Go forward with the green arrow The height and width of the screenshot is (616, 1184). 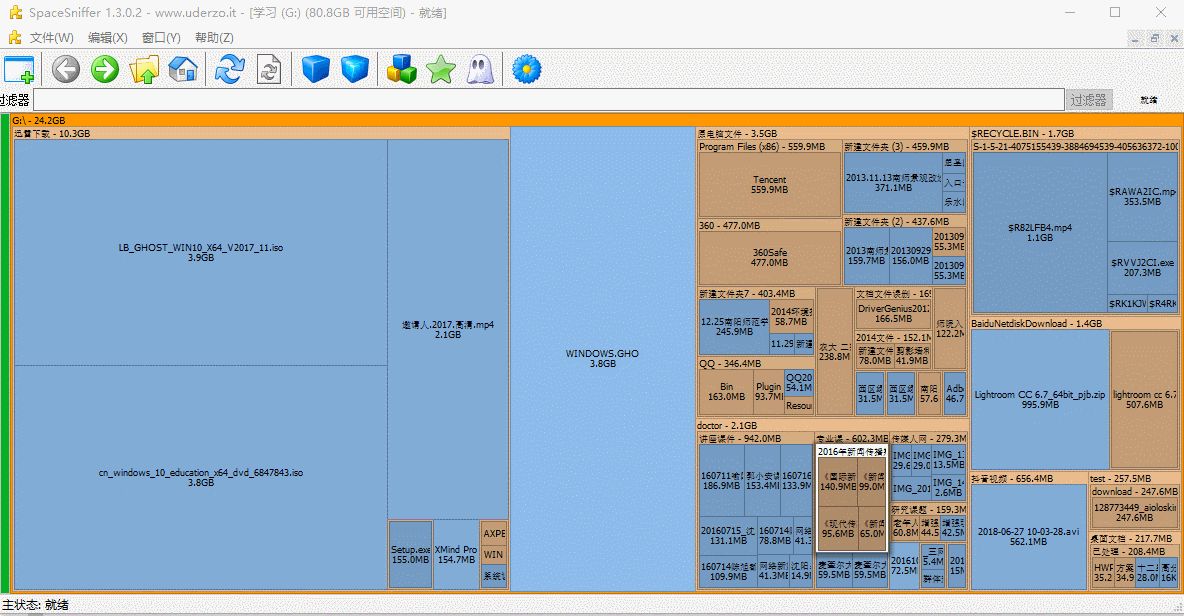point(105,69)
